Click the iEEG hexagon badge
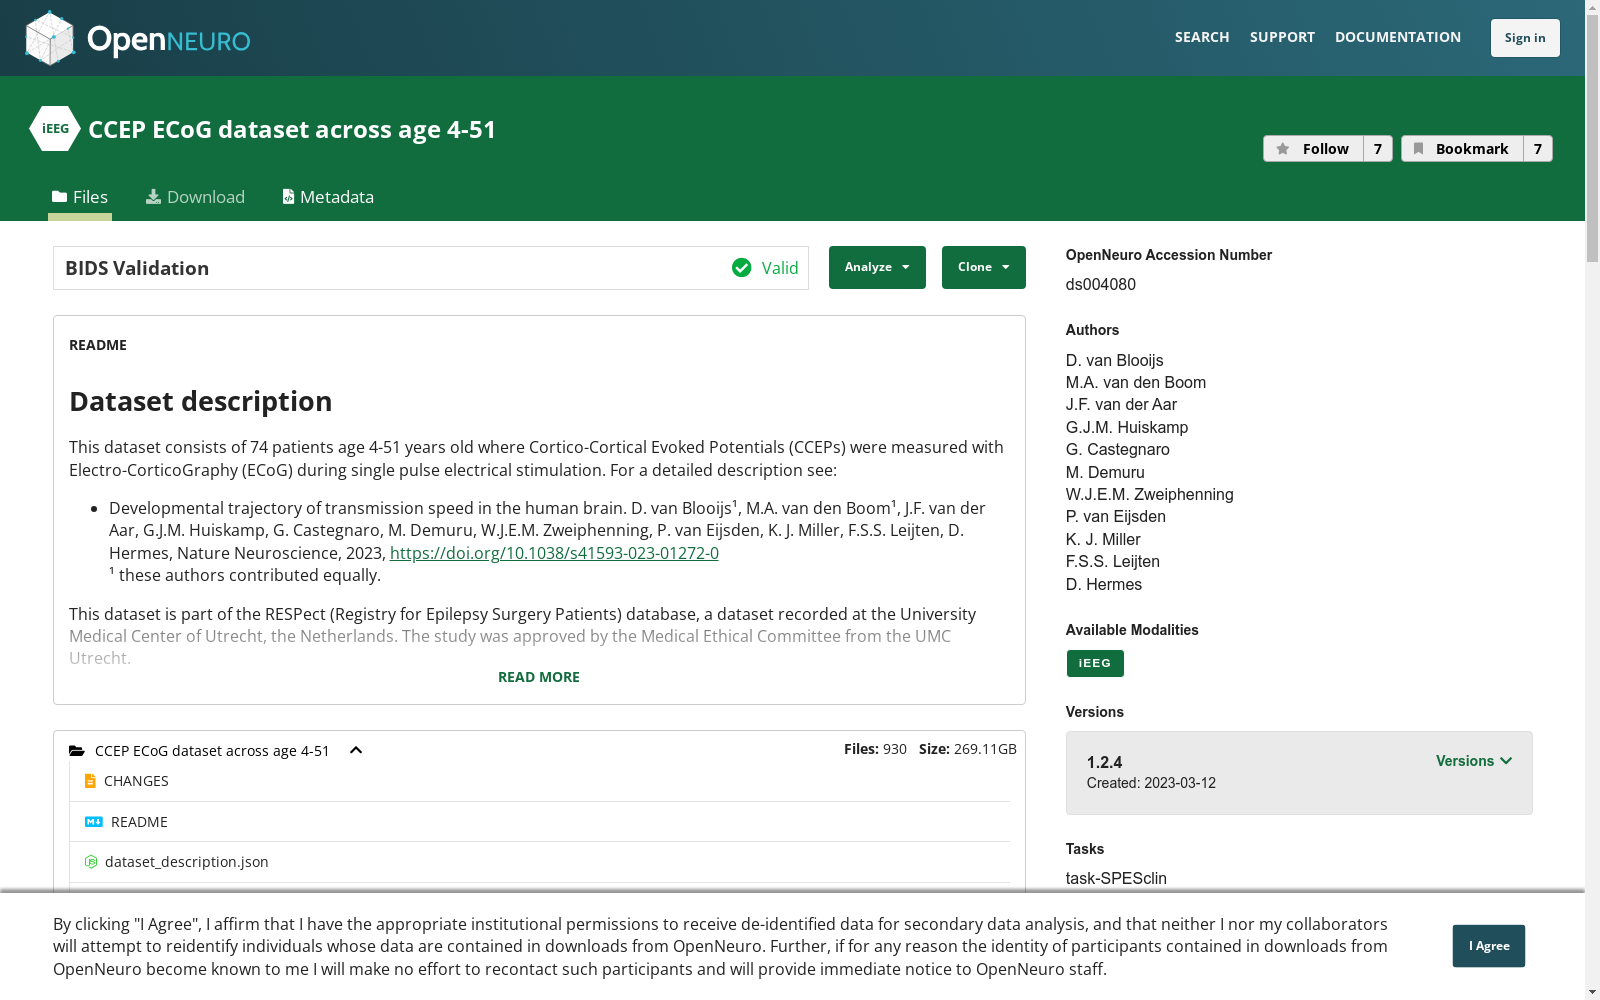Viewport: 1600px width, 1000px height. (55, 129)
